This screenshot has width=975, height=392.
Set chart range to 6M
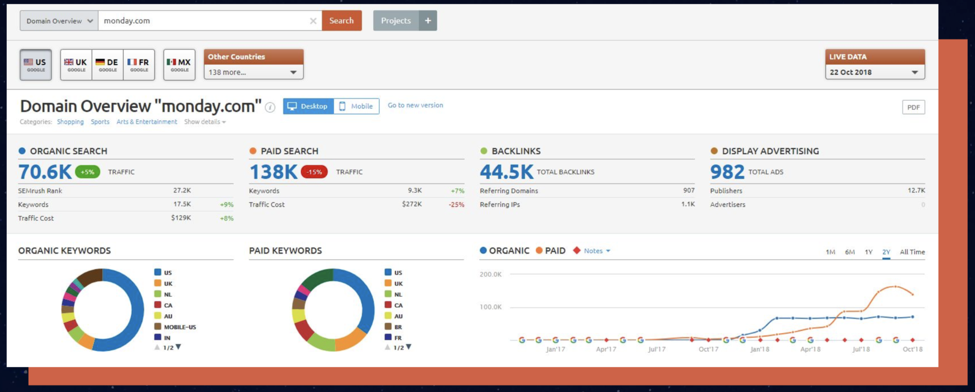(849, 252)
